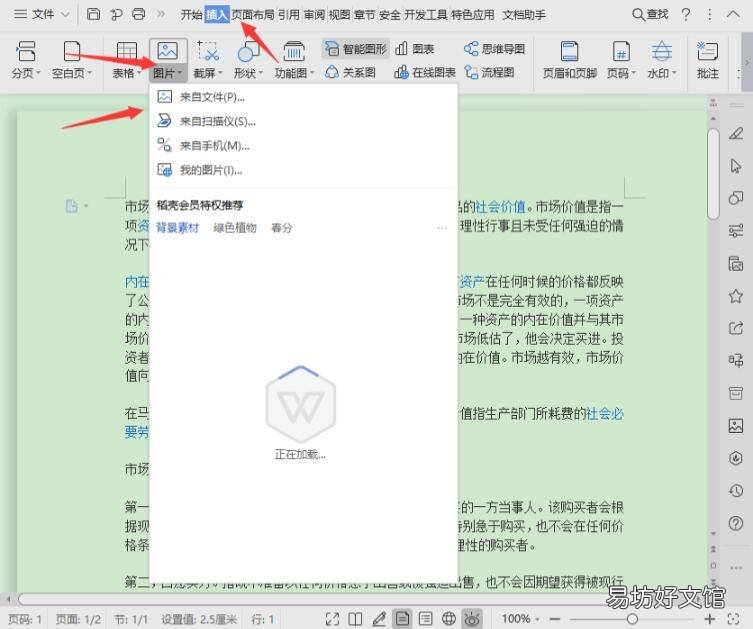Screen dimensions: 753x629
Task: Choose 我的图片(I) menu entry
Action: tap(304, 170)
